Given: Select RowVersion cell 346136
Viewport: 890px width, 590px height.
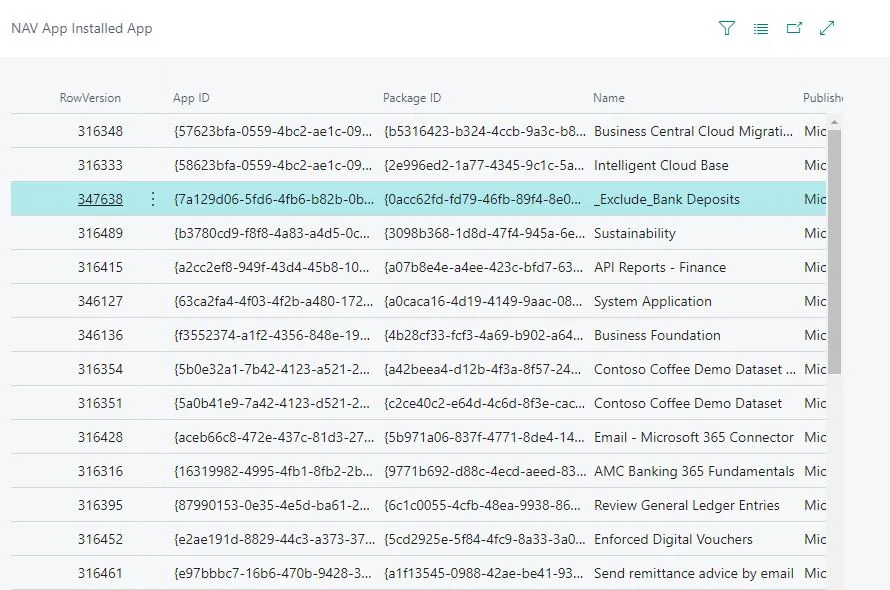Looking at the screenshot, I should point(100,336).
